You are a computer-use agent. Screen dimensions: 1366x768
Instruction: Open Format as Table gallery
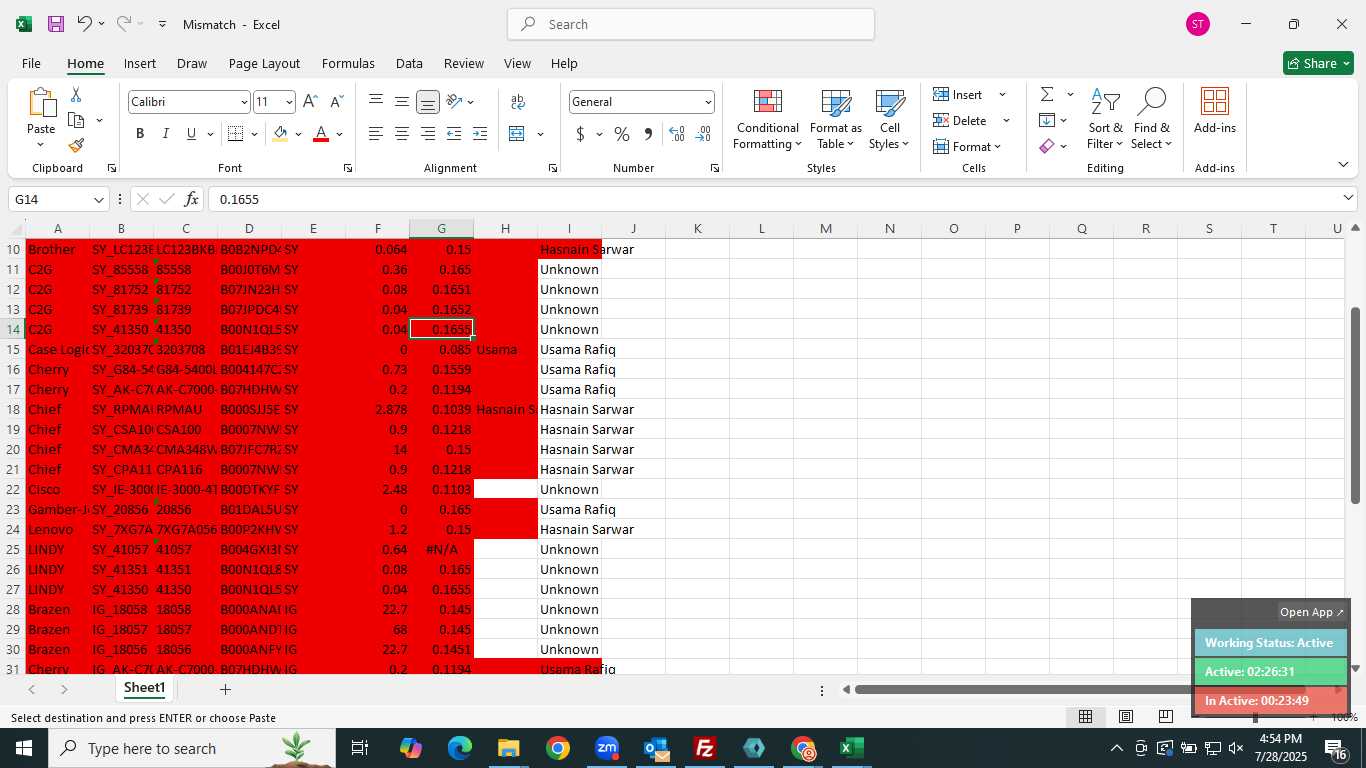point(836,121)
